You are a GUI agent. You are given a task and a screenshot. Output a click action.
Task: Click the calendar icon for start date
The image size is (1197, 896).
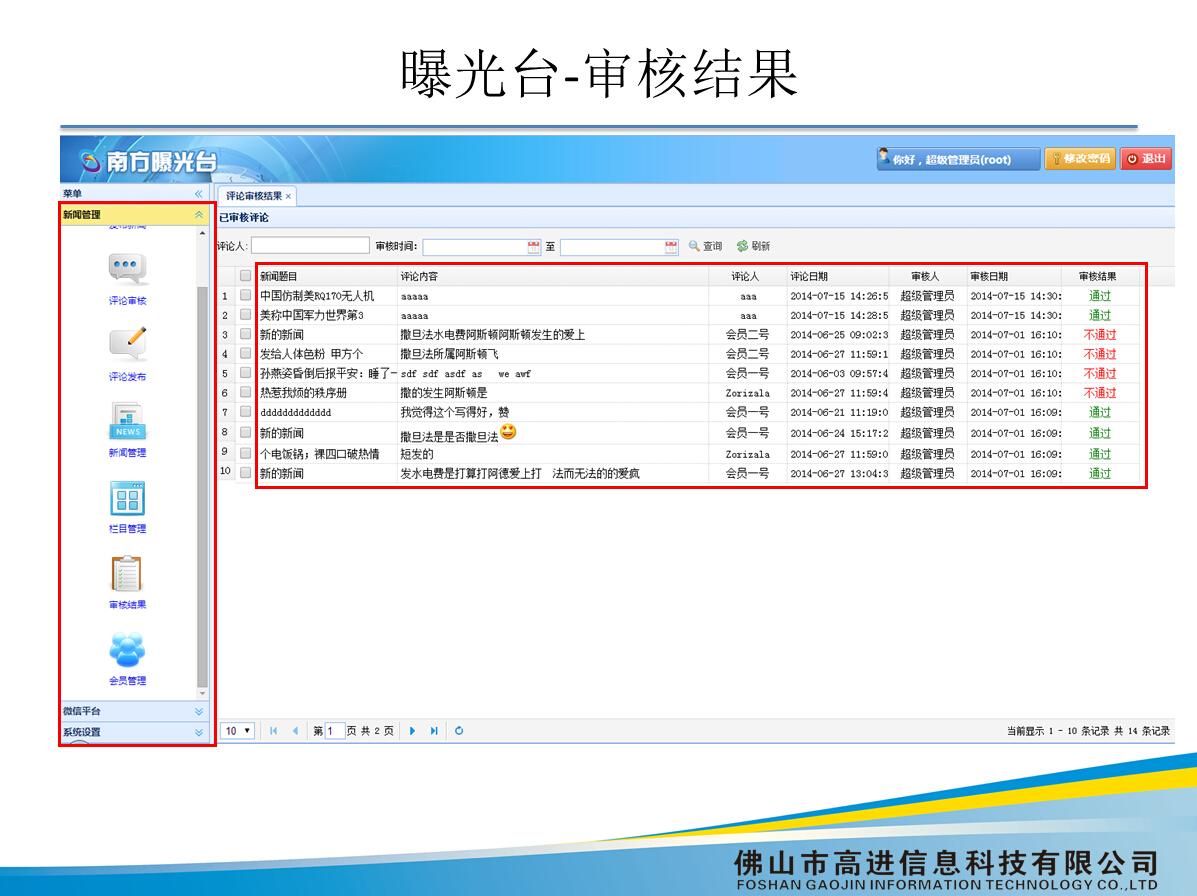(x=534, y=246)
